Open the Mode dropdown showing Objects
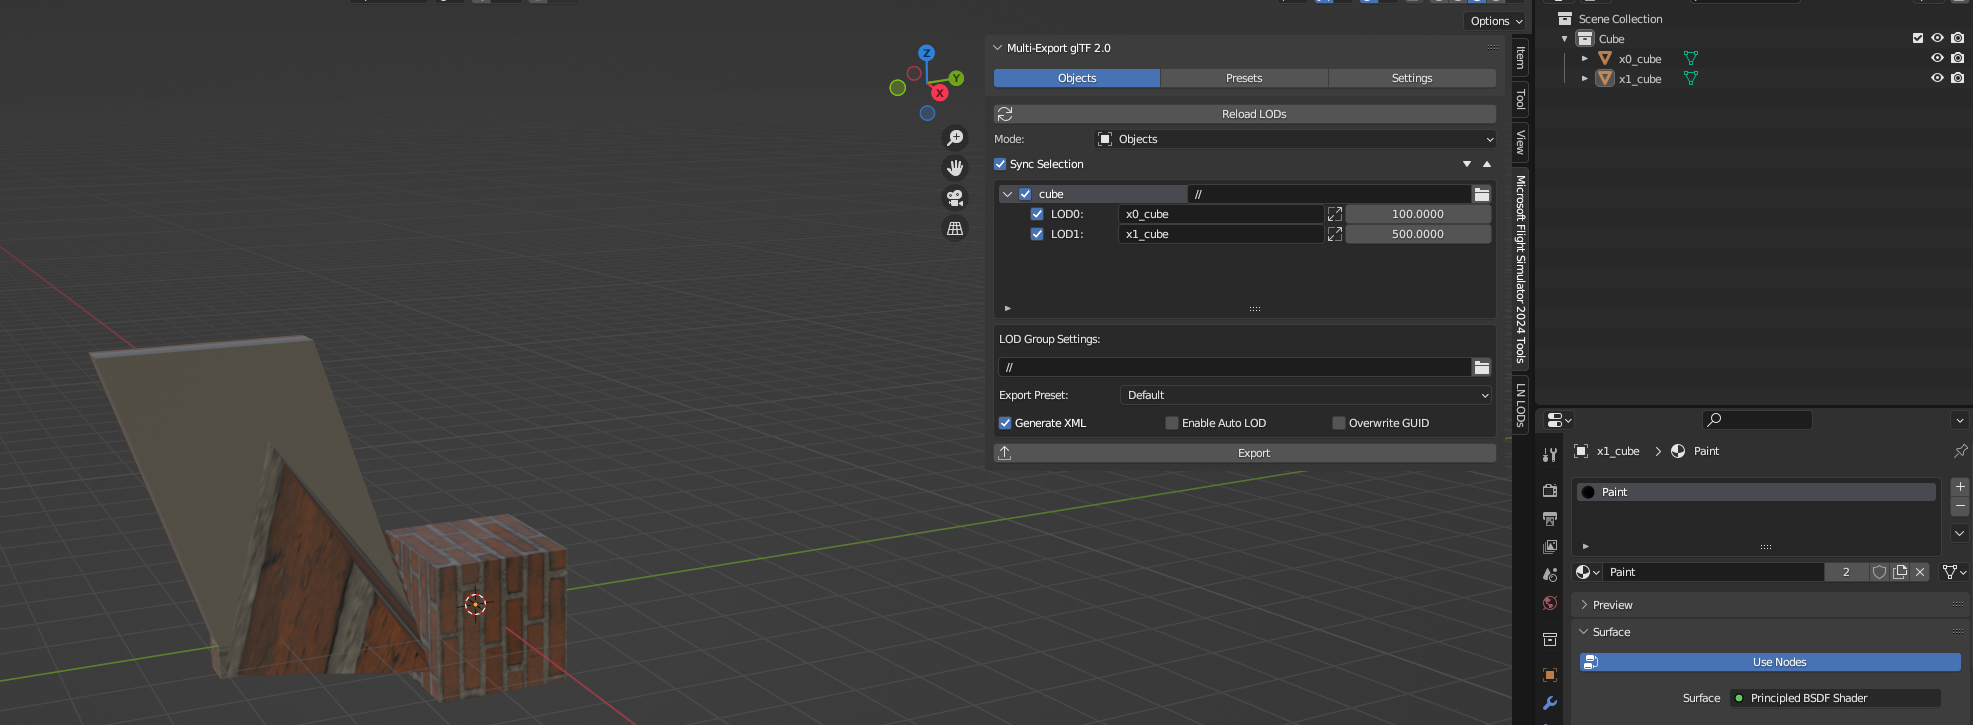 (x=1295, y=139)
